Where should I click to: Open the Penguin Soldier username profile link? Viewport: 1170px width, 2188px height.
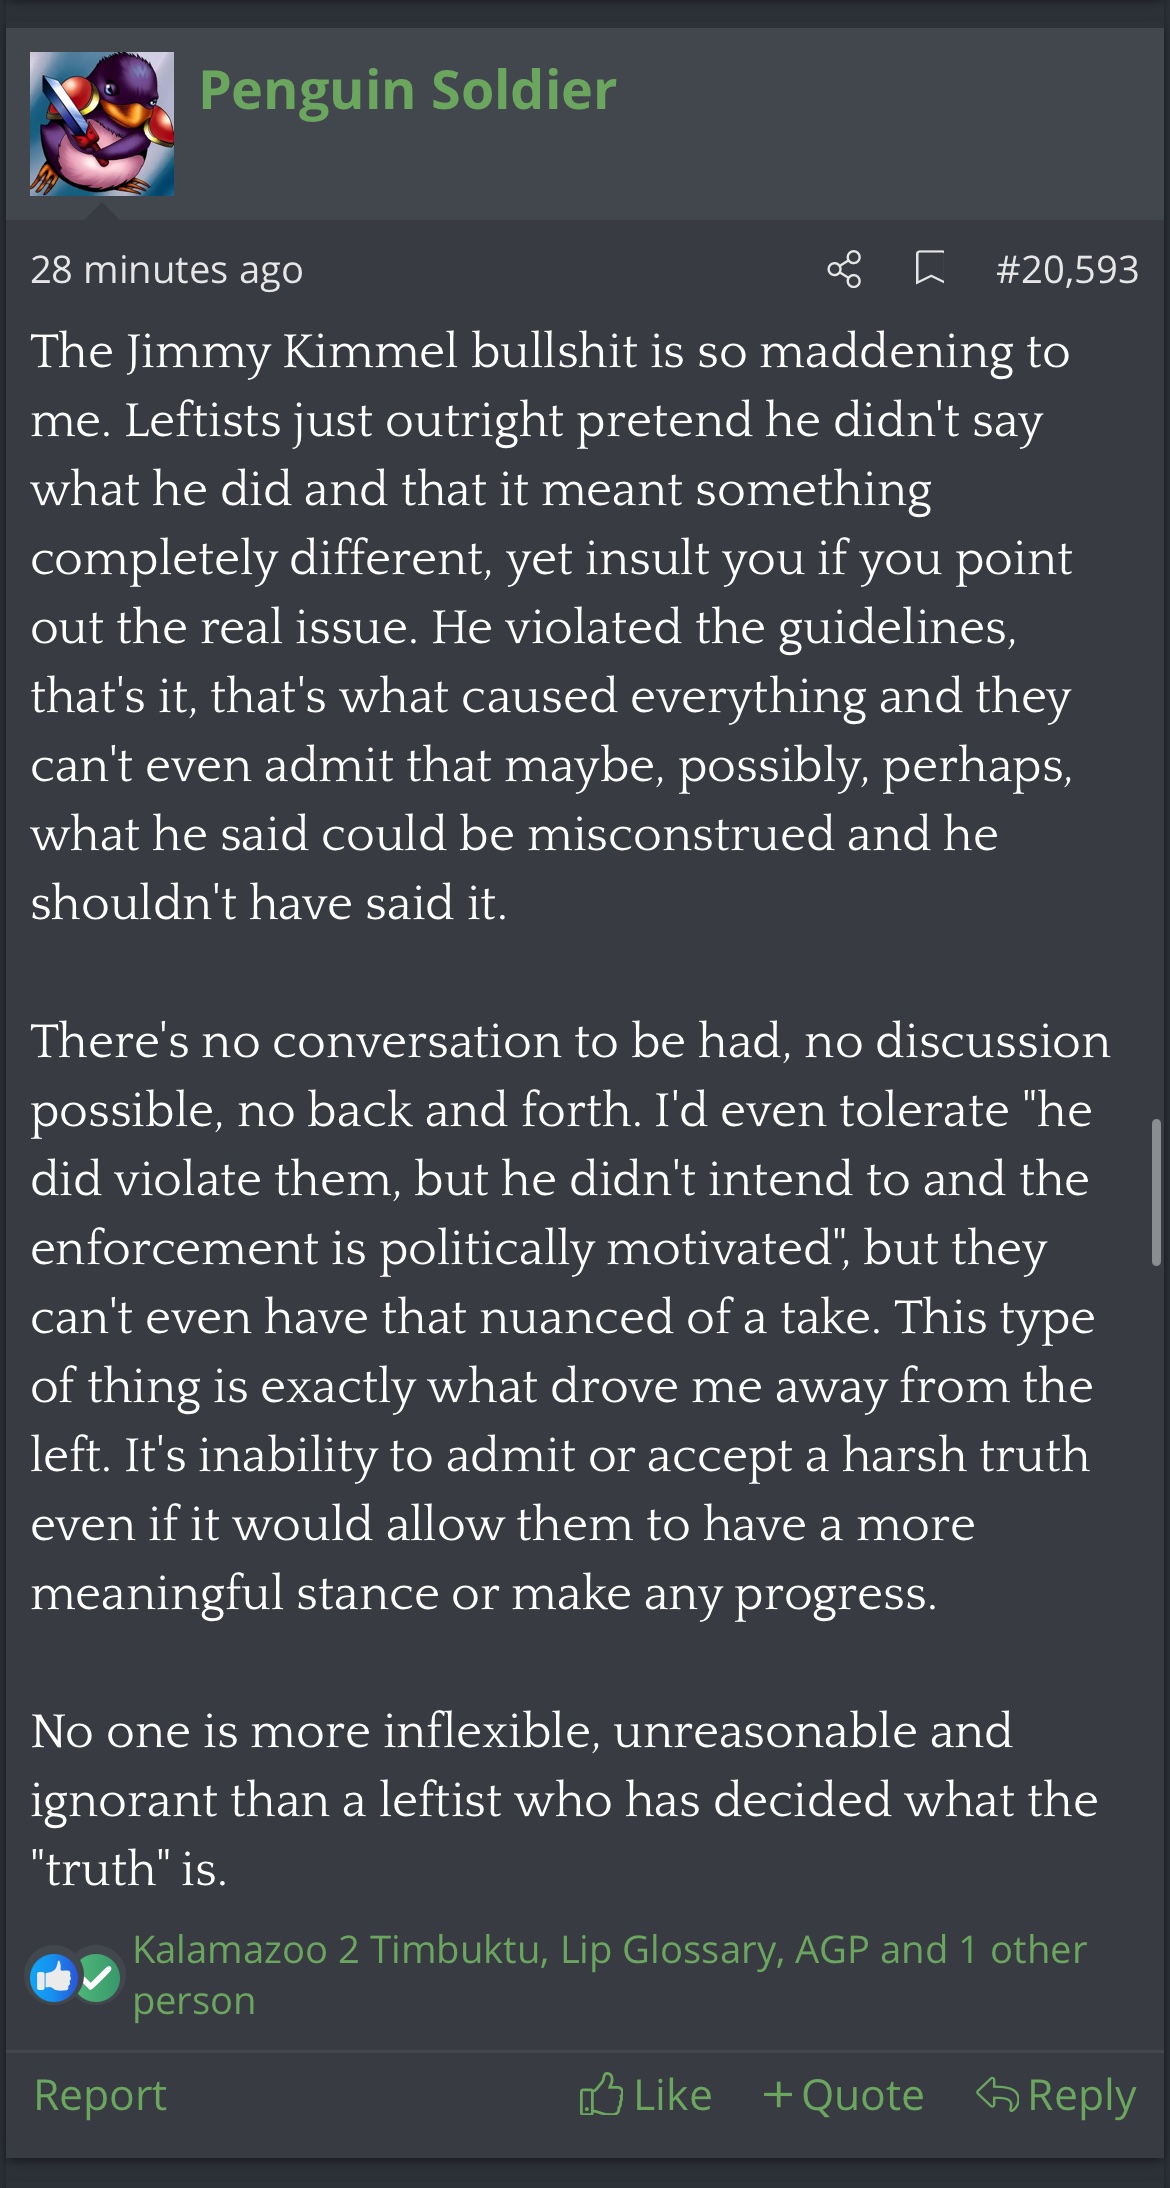407,91
